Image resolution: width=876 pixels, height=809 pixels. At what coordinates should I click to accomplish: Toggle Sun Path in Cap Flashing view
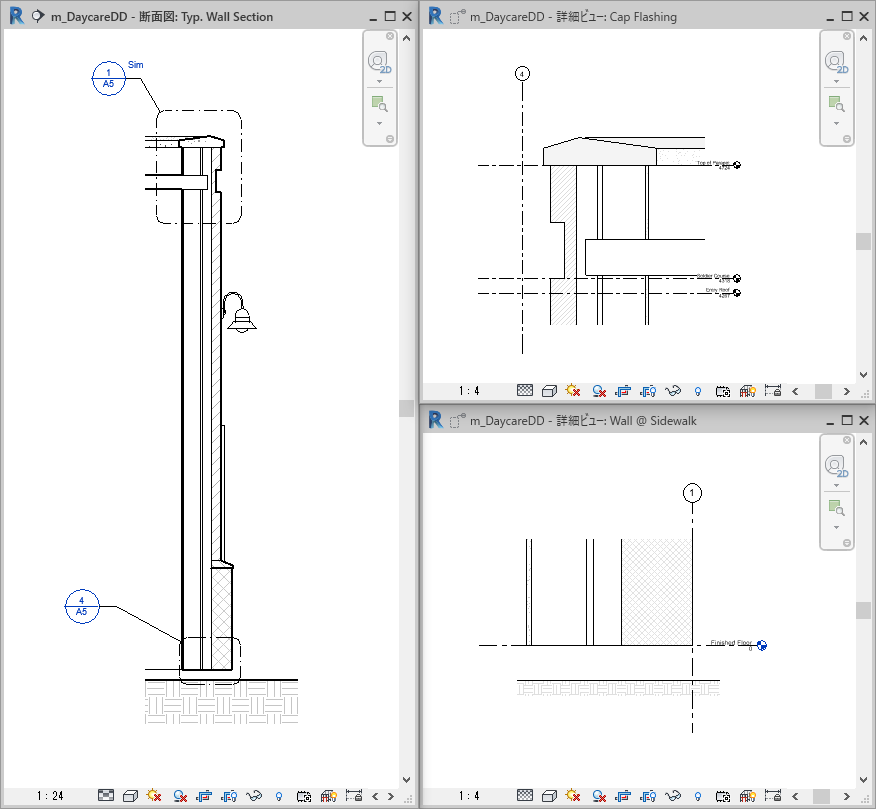pos(573,391)
